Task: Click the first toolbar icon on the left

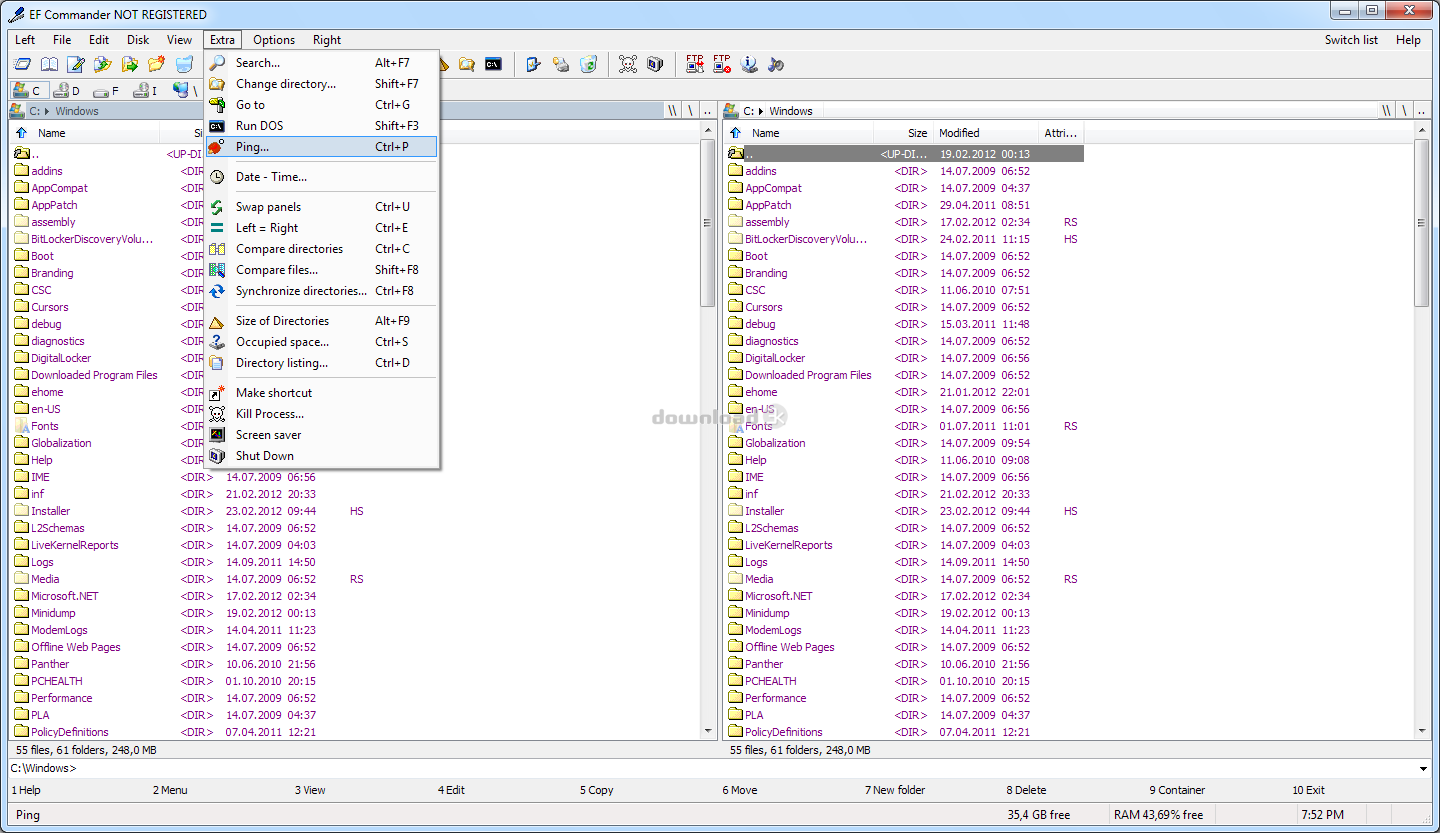Action: [21, 65]
